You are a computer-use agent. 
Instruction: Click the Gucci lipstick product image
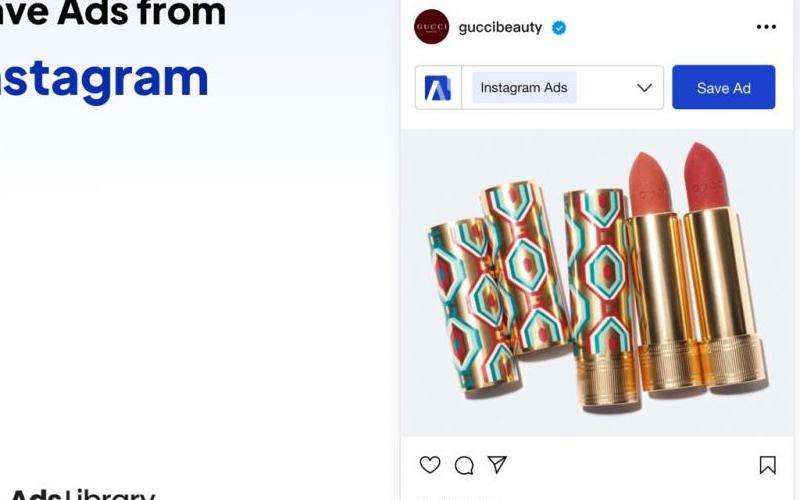[597, 283]
